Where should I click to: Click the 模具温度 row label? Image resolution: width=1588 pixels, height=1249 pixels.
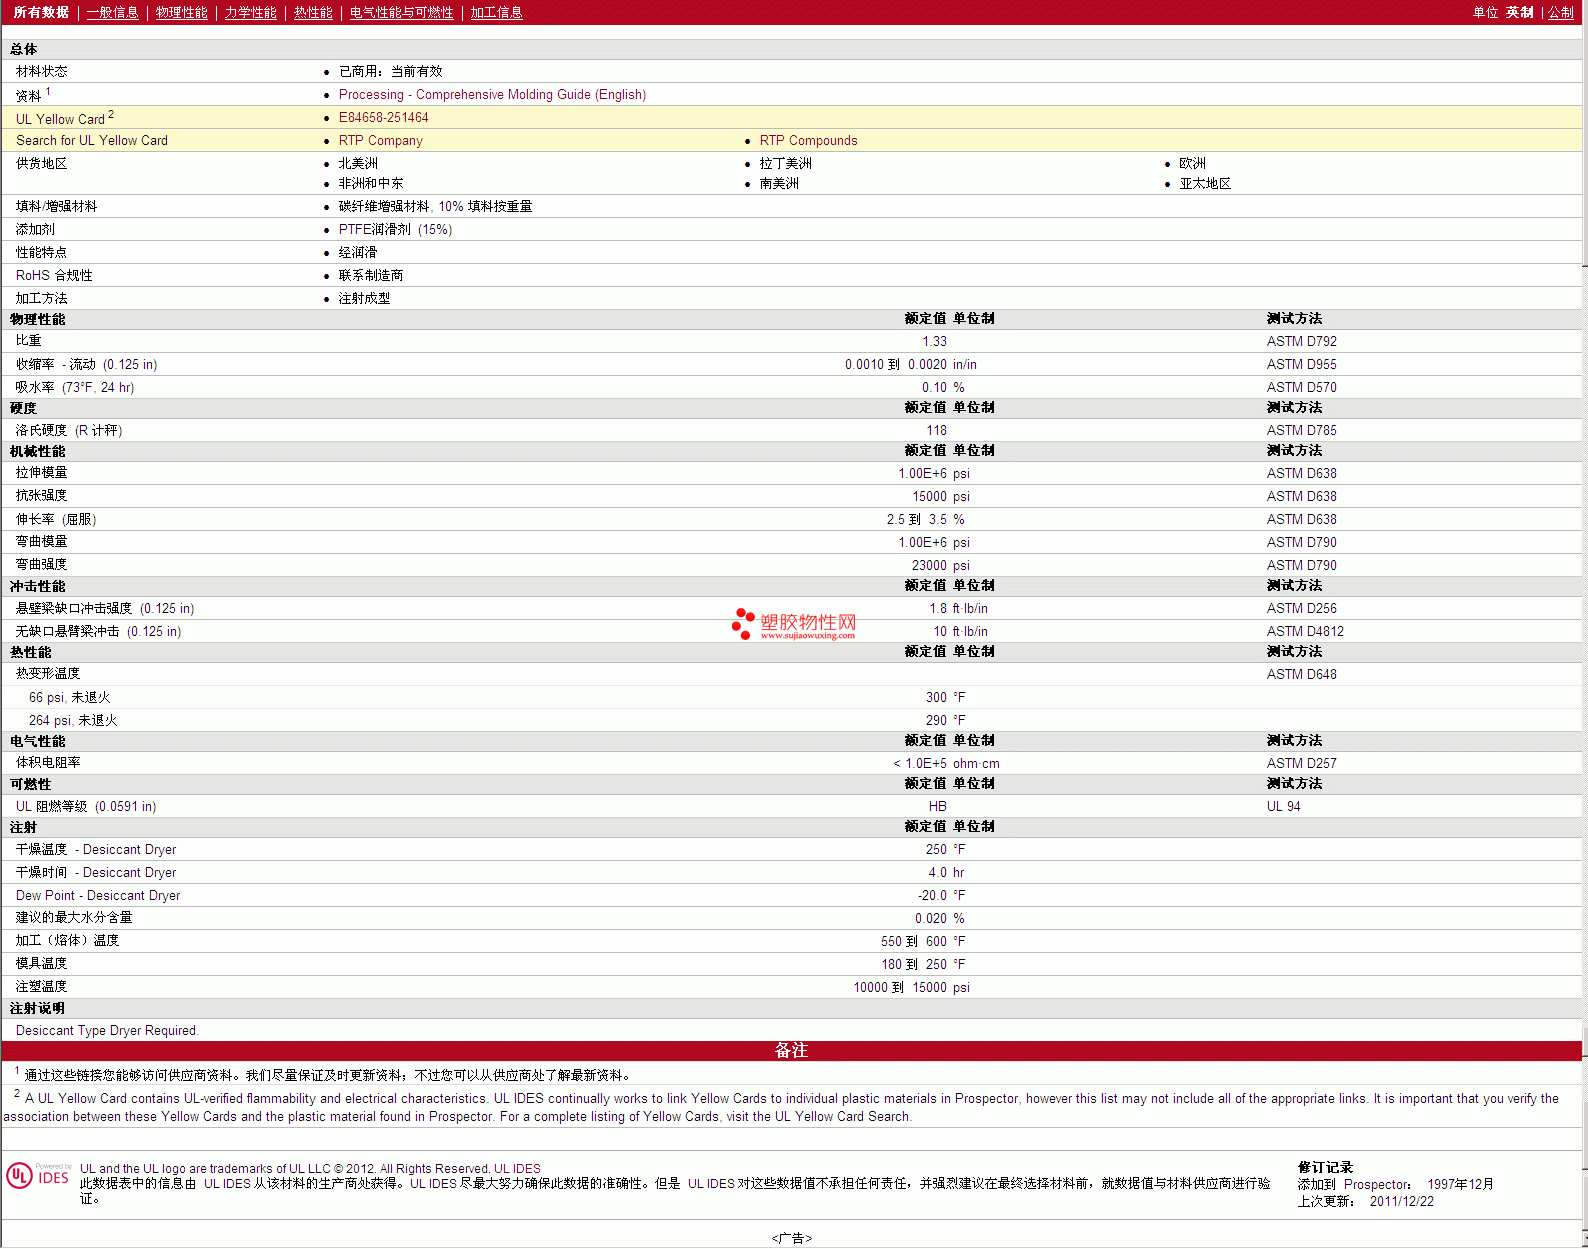click(41, 963)
